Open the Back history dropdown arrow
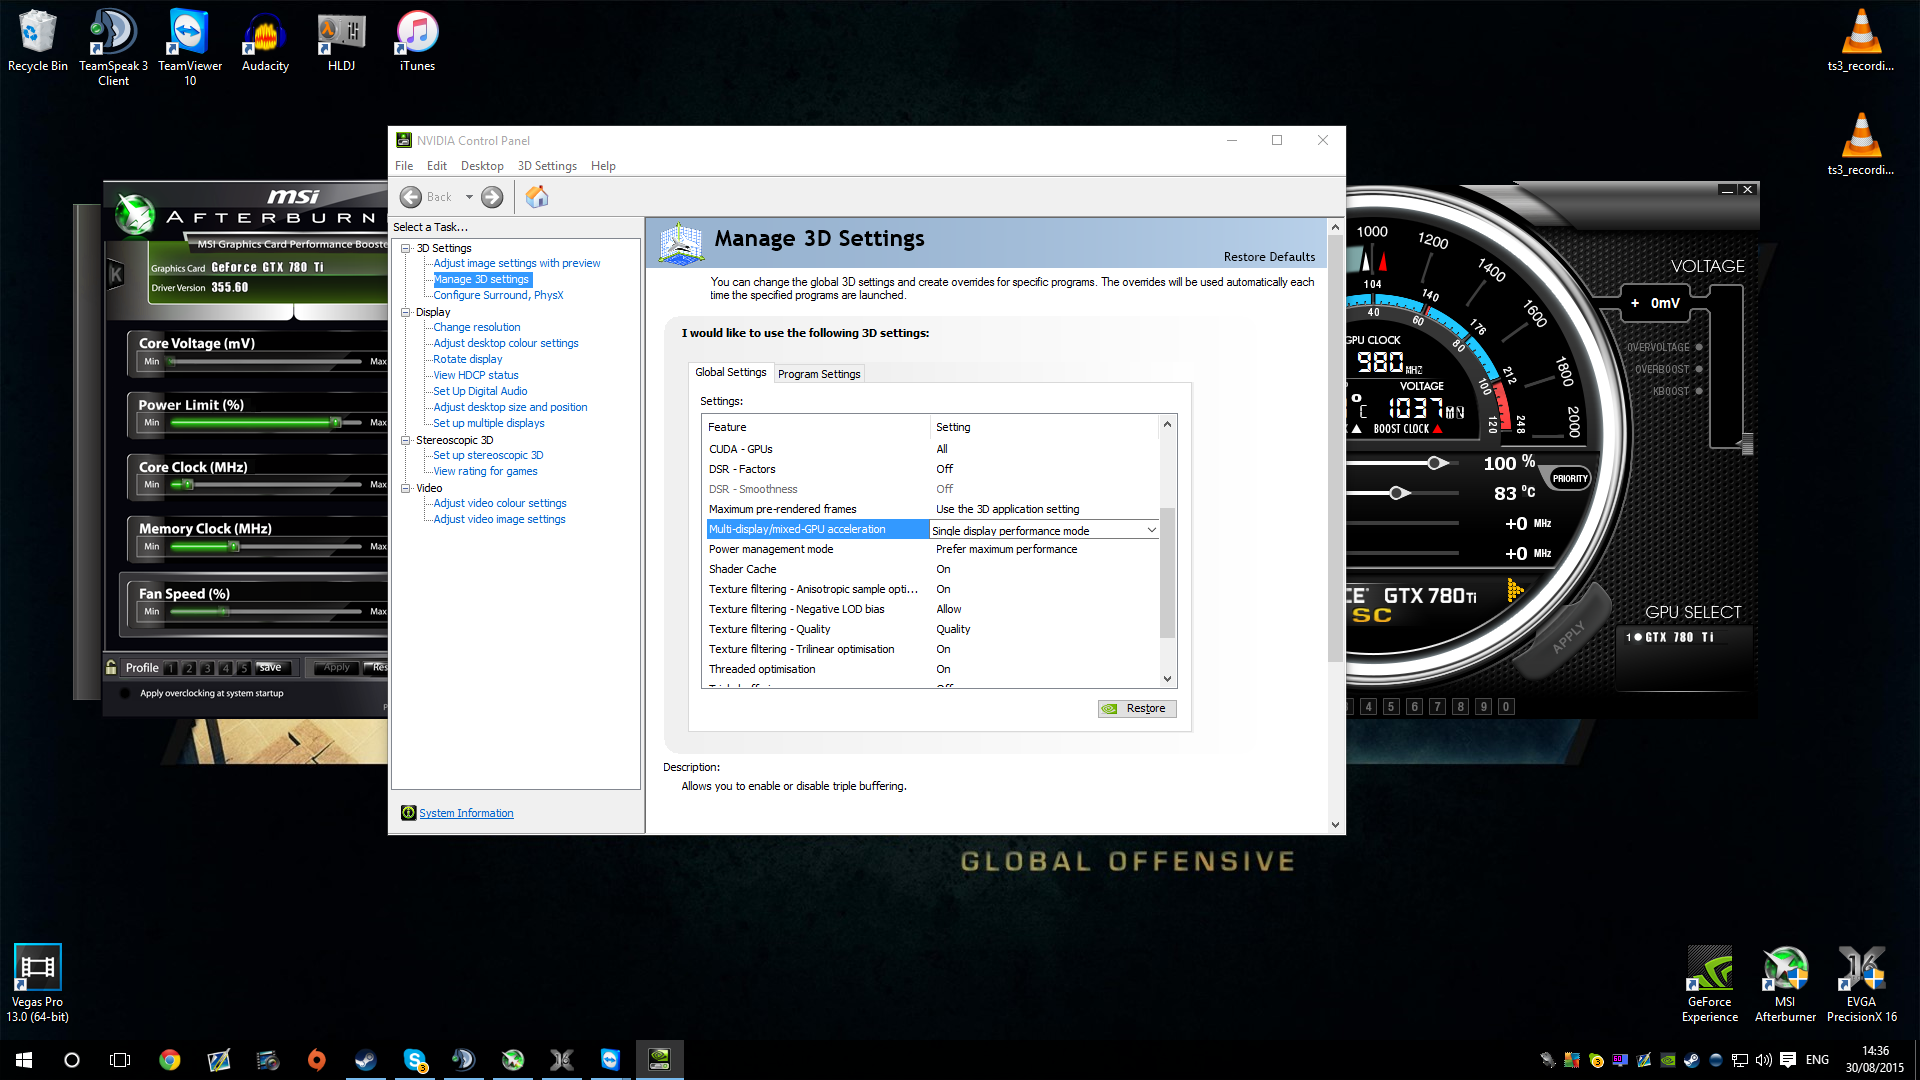This screenshot has height=1080, width=1920. pos(469,197)
